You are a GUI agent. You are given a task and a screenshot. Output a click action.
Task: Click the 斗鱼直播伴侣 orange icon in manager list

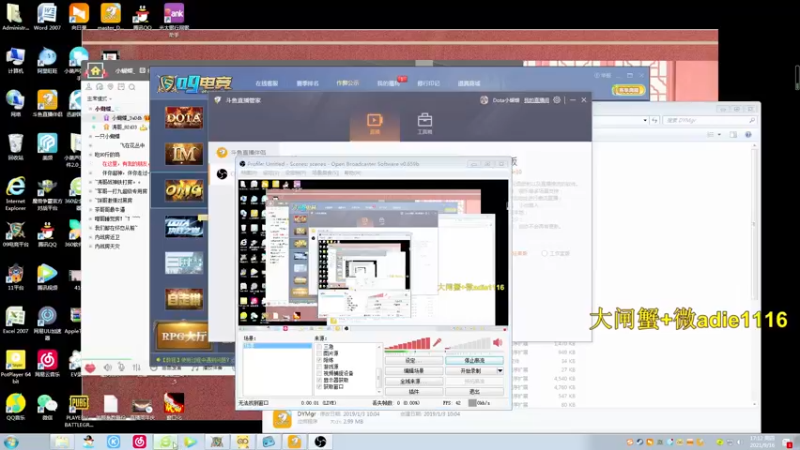pos(221,152)
